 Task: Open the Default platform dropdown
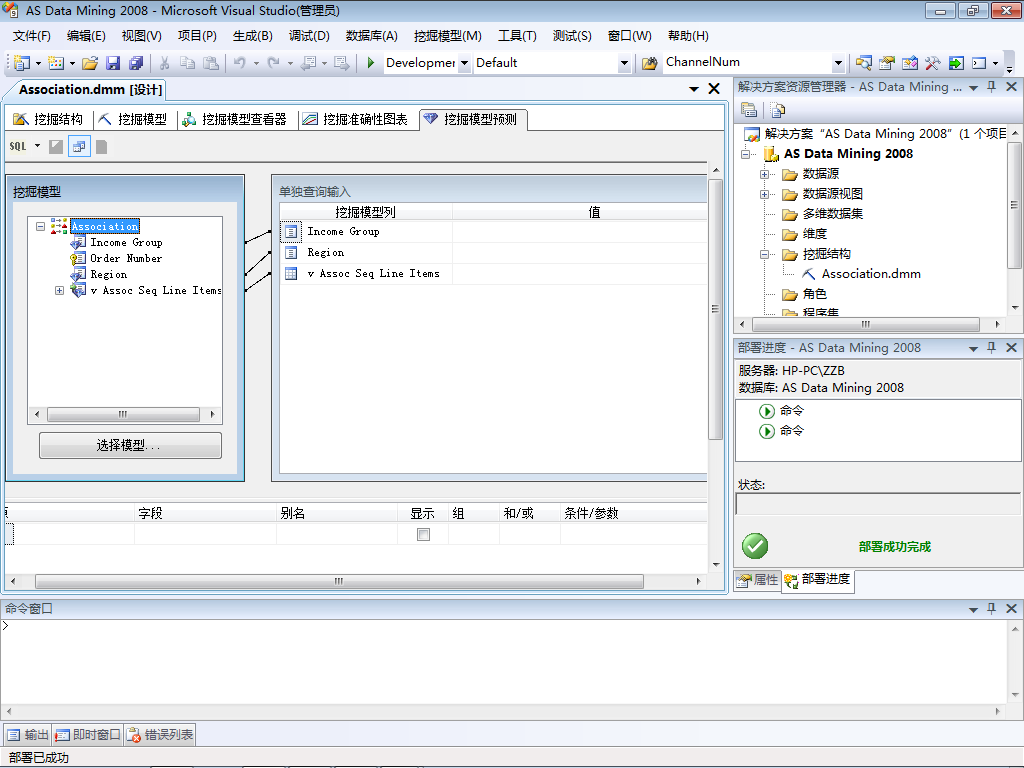click(624, 63)
